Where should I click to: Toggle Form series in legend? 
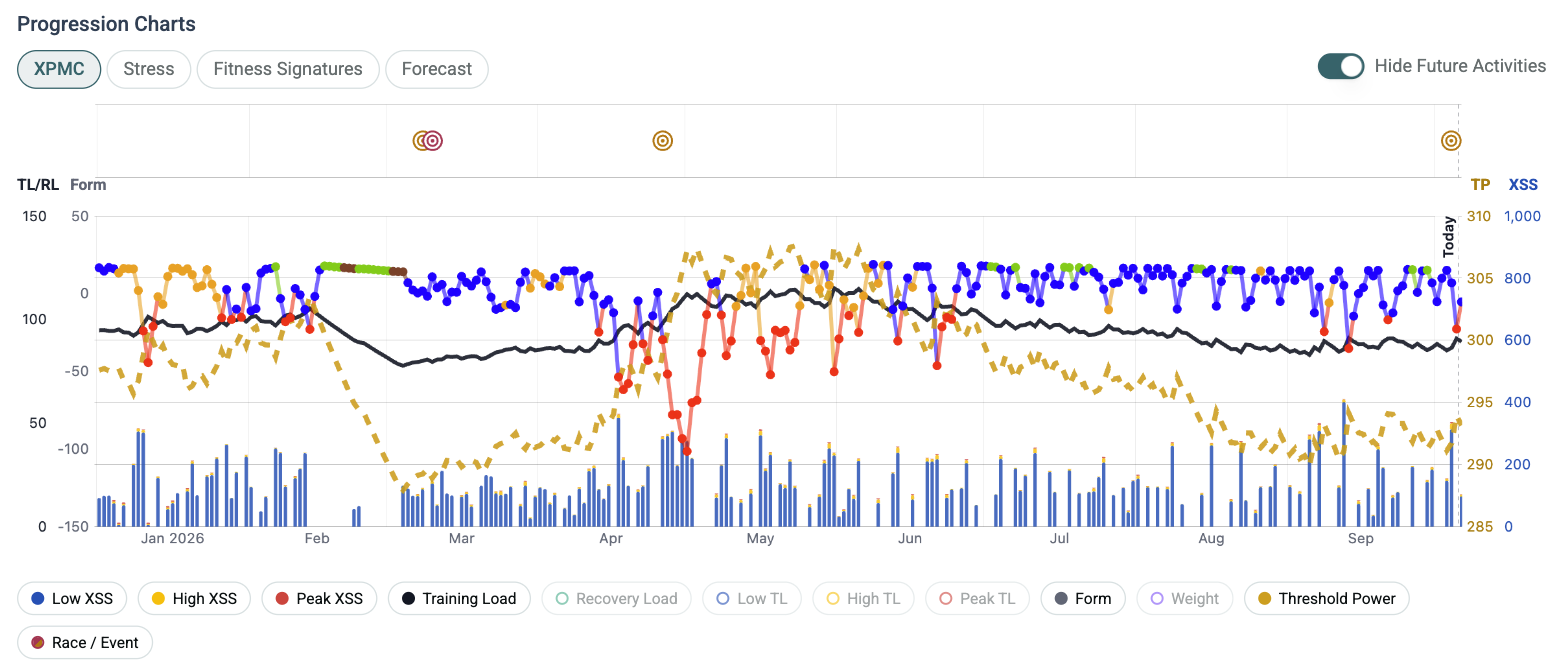coord(1083,599)
